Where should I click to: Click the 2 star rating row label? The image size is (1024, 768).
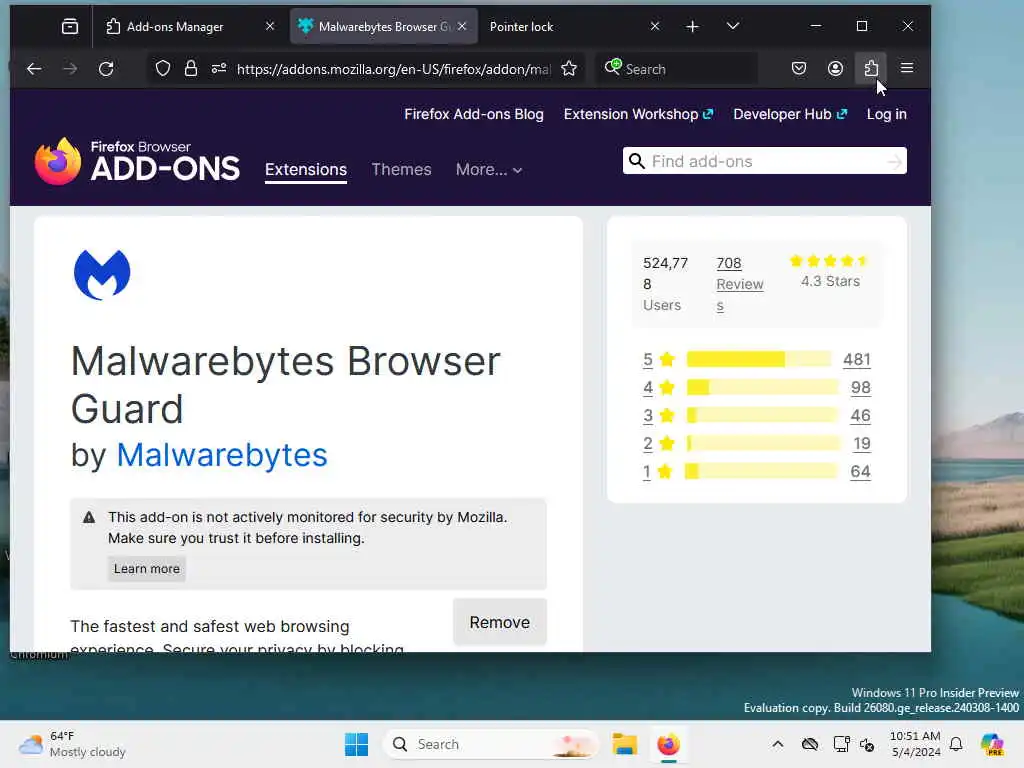click(647, 443)
